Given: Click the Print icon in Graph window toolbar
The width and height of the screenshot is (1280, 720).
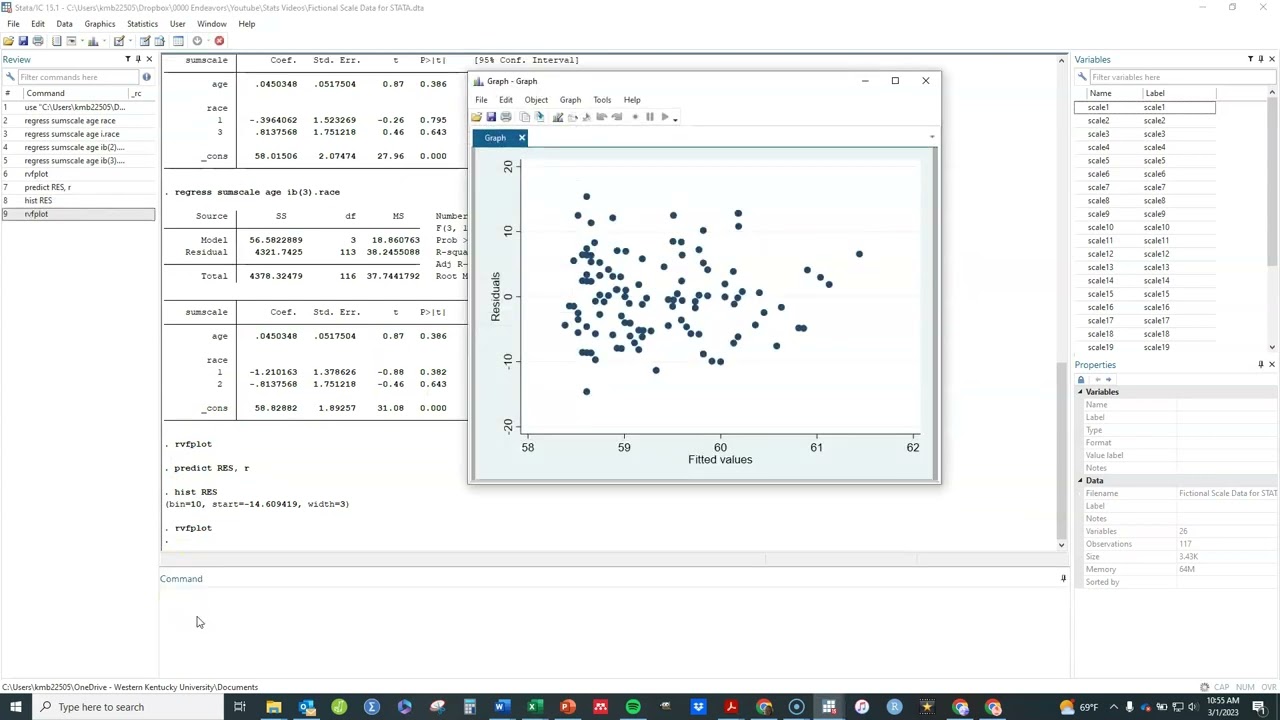Looking at the screenshot, I should (506, 117).
